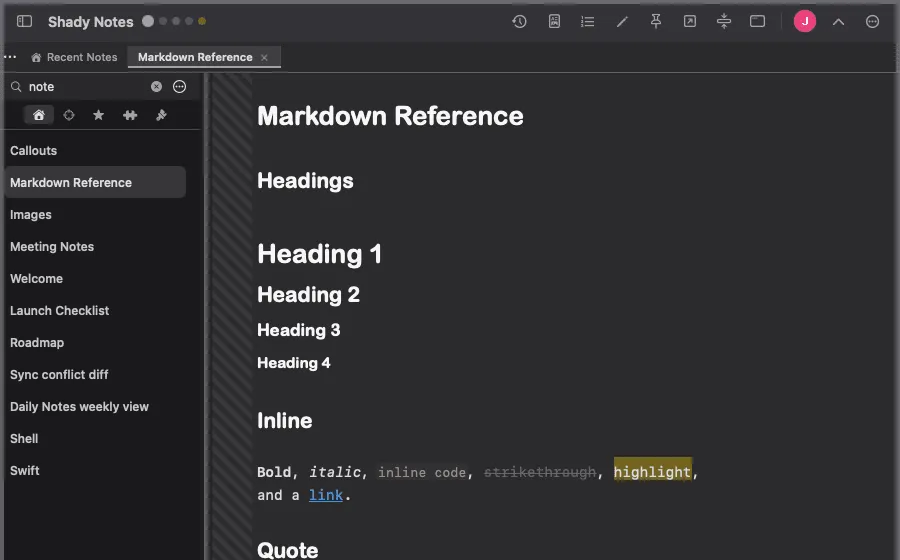Click the 'Heading 1' line
Image resolution: width=900 pixels, height=560 pixels.
[320, 254]
